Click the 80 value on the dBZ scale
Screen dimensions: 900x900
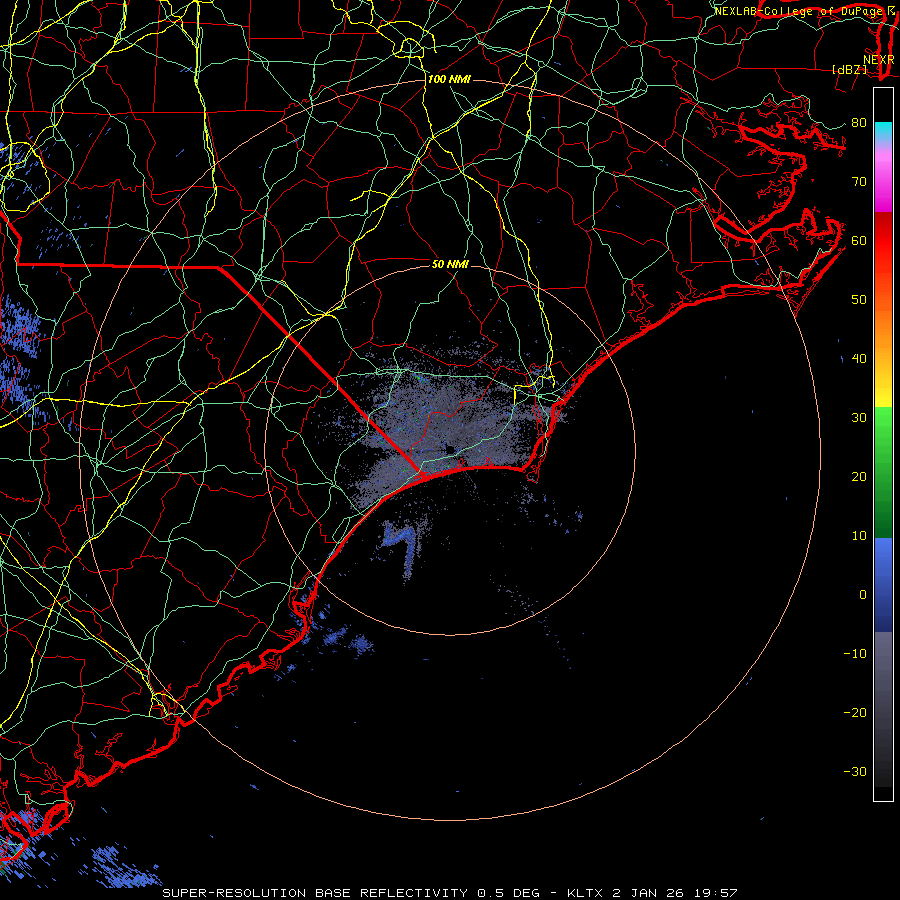click(859, 122)
